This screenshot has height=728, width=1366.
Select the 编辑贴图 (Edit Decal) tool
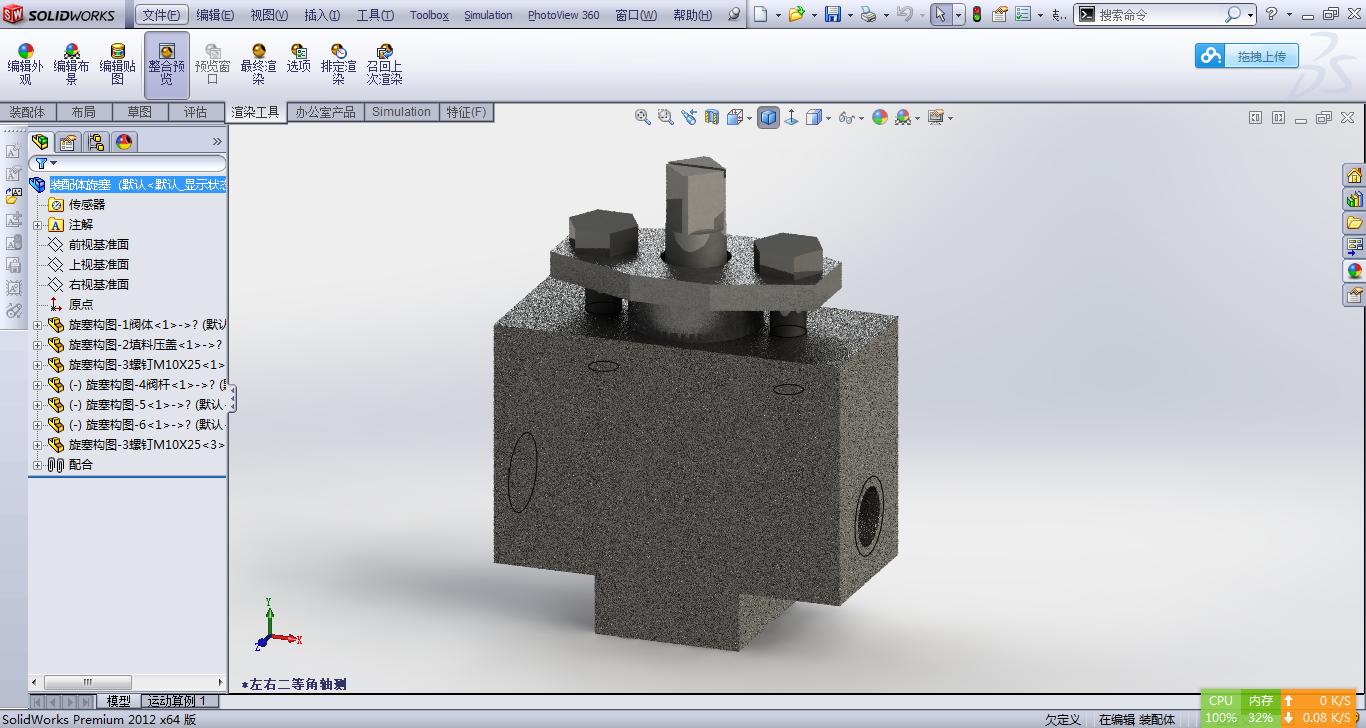coord(118,65)
